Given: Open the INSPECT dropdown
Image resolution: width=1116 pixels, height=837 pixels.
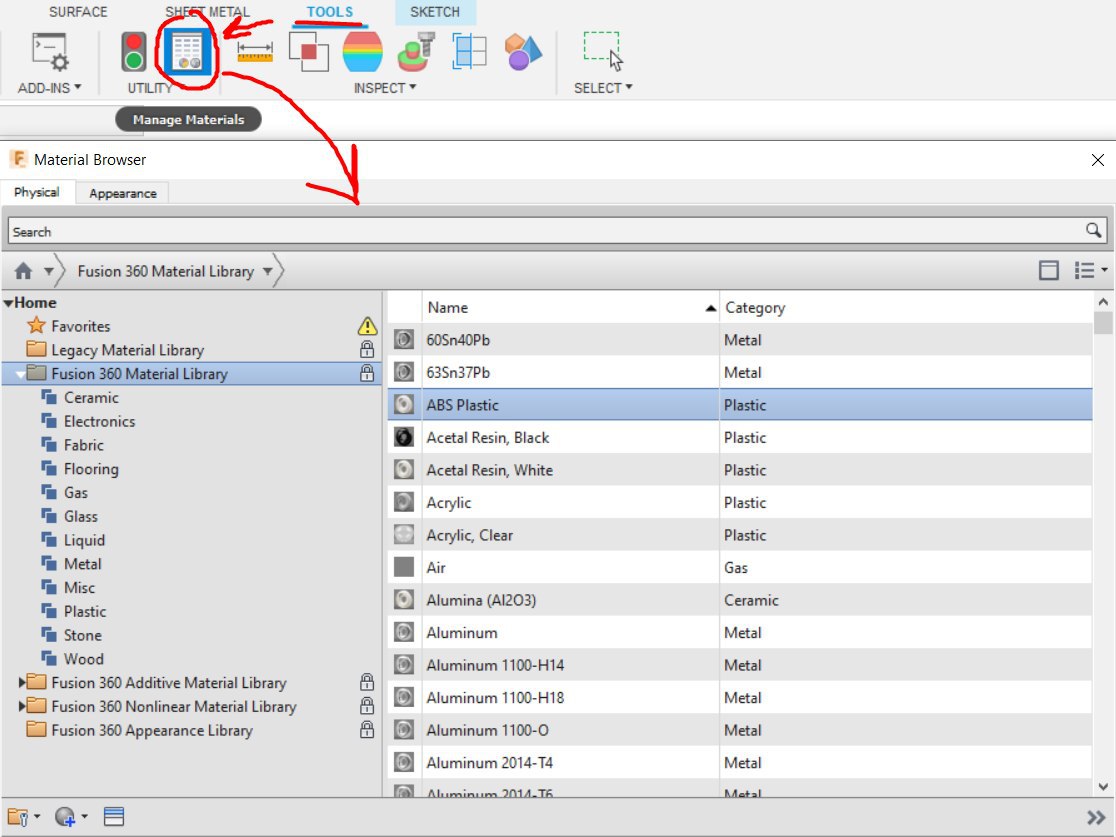Looking at the screenshot, I should pyautogui.click(x=385, y=88).
